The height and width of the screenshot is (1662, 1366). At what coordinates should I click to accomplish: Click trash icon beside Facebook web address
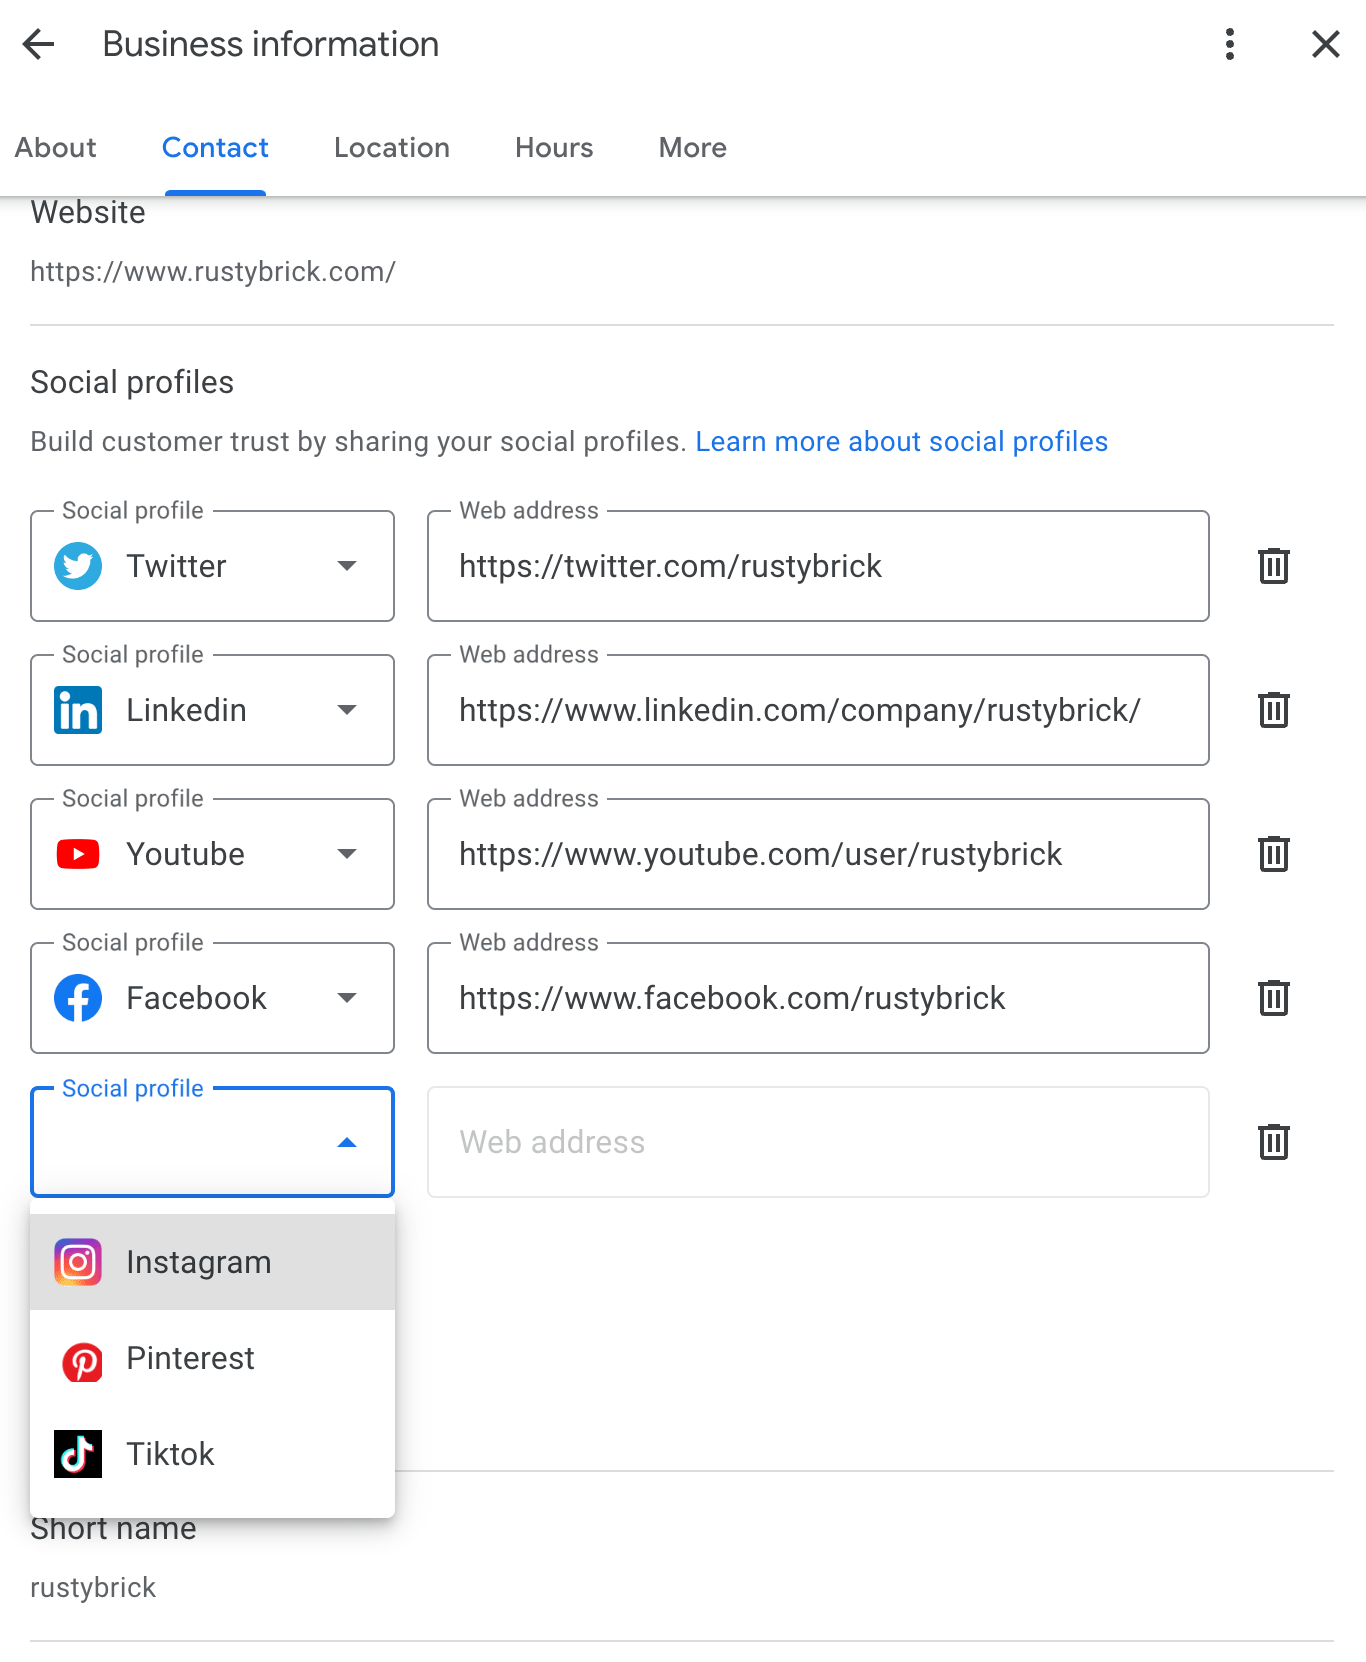[1273, 998]
